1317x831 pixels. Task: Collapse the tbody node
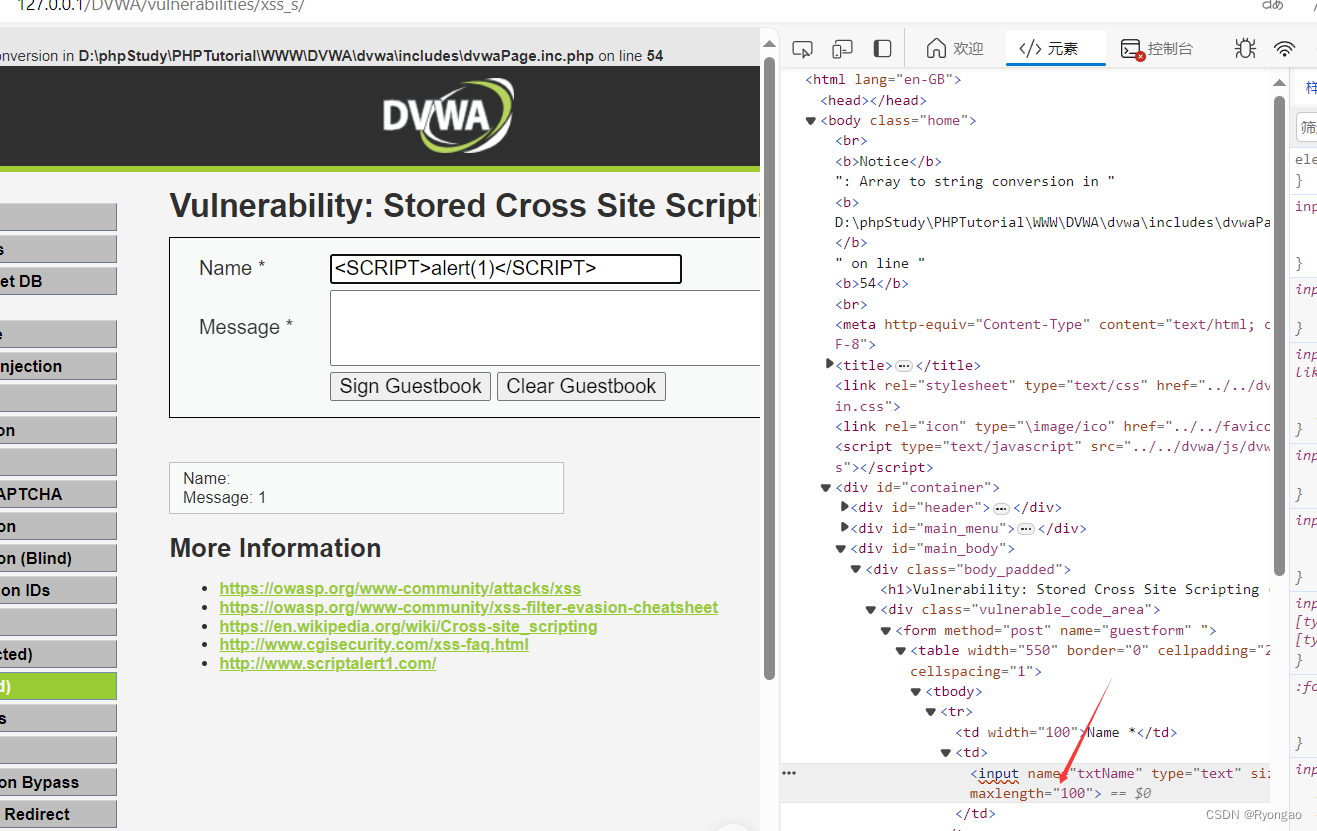click(916, 692)
